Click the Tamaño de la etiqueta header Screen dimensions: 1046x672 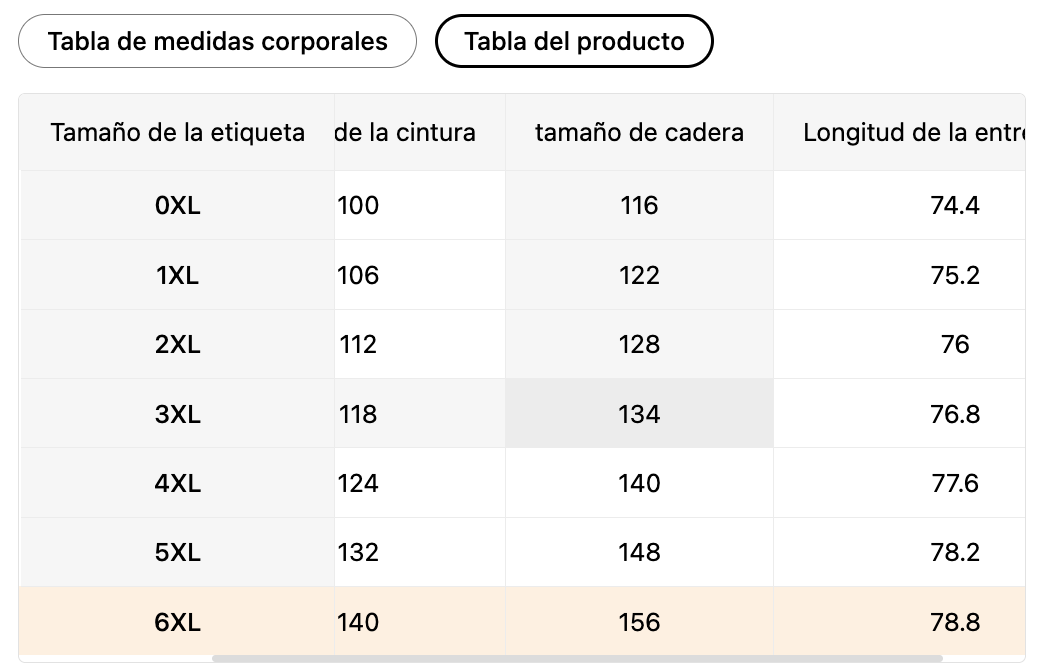coord(177,132)
